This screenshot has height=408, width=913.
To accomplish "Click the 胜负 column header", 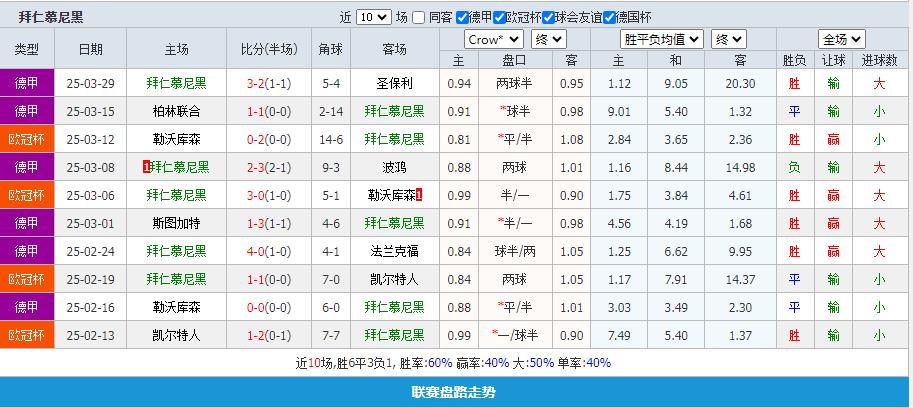I will 794,60.
